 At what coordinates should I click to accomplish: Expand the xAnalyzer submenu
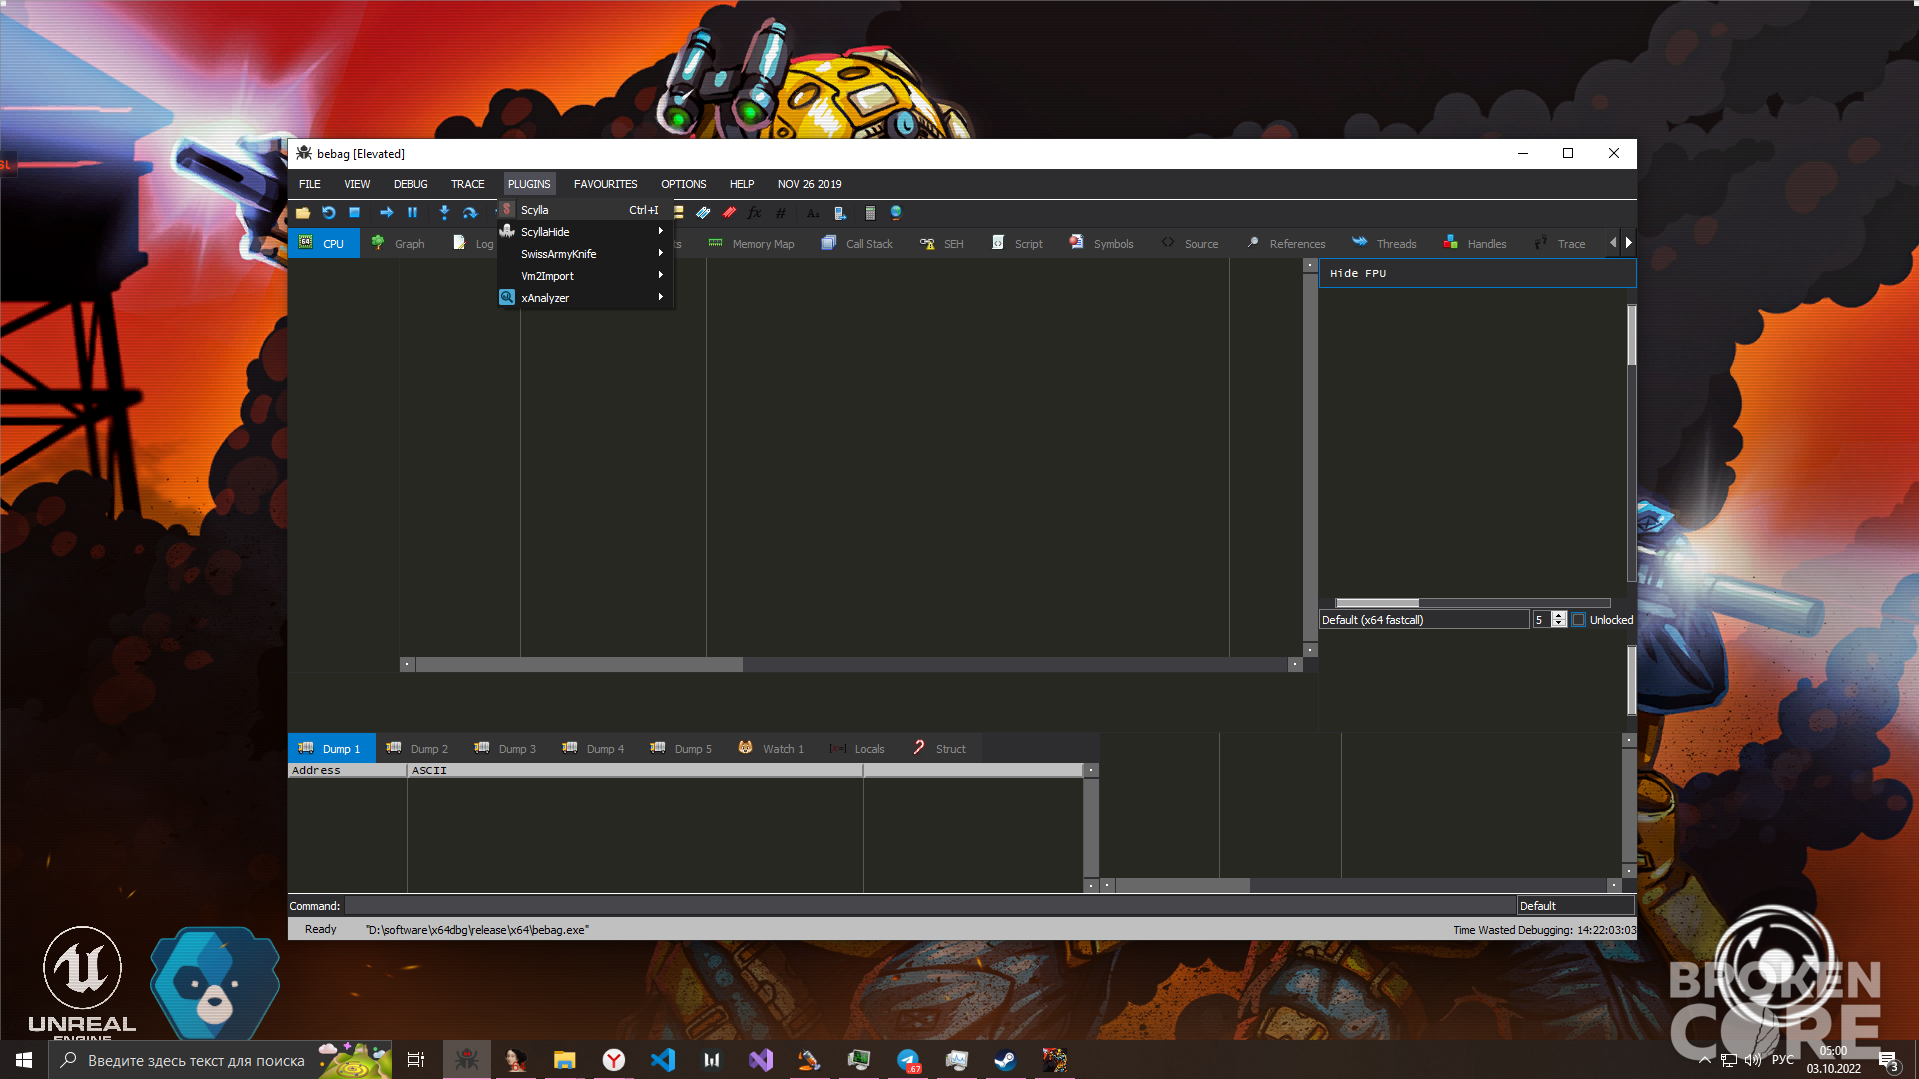(585, 298)
